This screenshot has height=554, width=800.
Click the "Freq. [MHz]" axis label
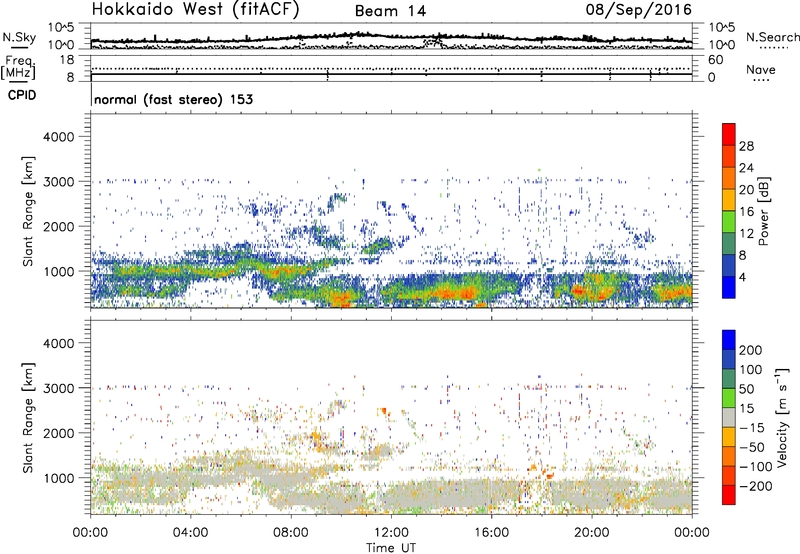(18, 68)
